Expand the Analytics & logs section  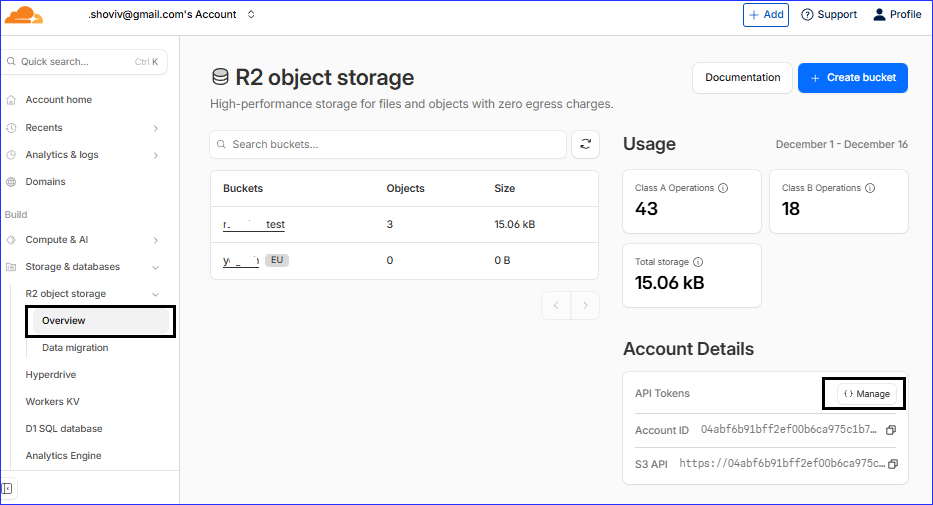pyautogui.click(x=155, y=155)
